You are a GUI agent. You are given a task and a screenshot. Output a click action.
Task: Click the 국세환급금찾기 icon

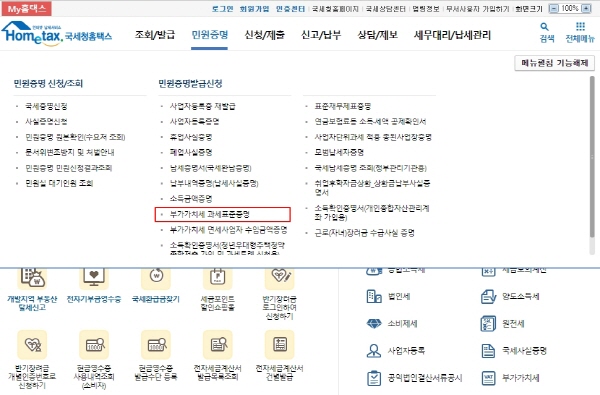click(156, 278)
